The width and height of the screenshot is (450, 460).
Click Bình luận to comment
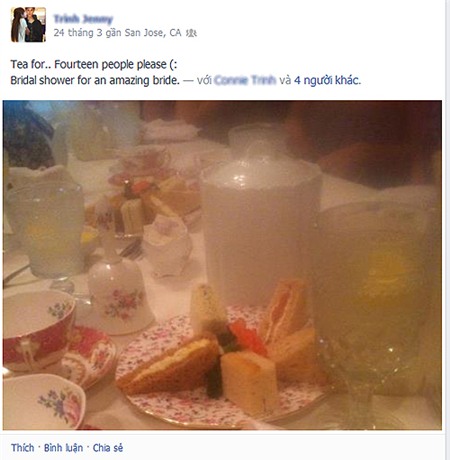63,448
